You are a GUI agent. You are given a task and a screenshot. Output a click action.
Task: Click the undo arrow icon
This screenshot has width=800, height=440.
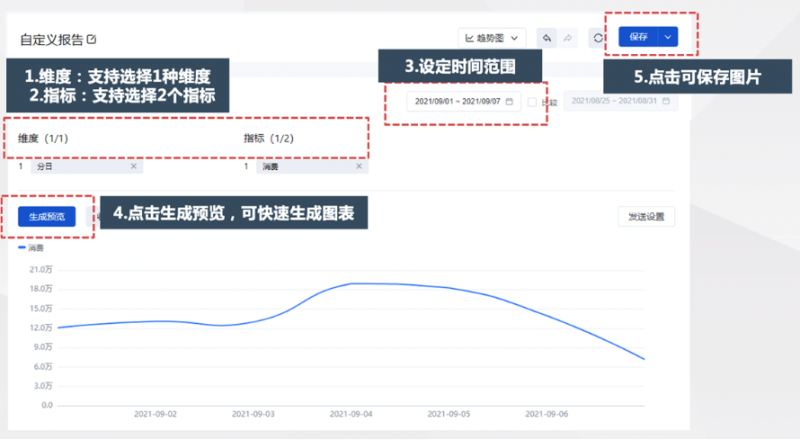tap(546, 38)
